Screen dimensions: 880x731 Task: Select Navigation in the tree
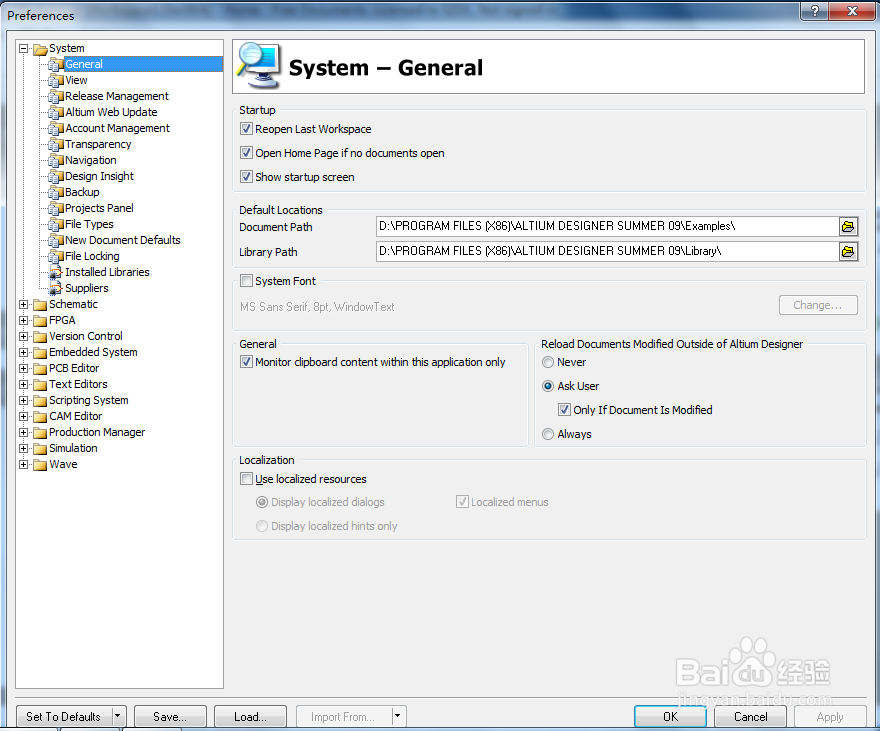pos(91,160)
